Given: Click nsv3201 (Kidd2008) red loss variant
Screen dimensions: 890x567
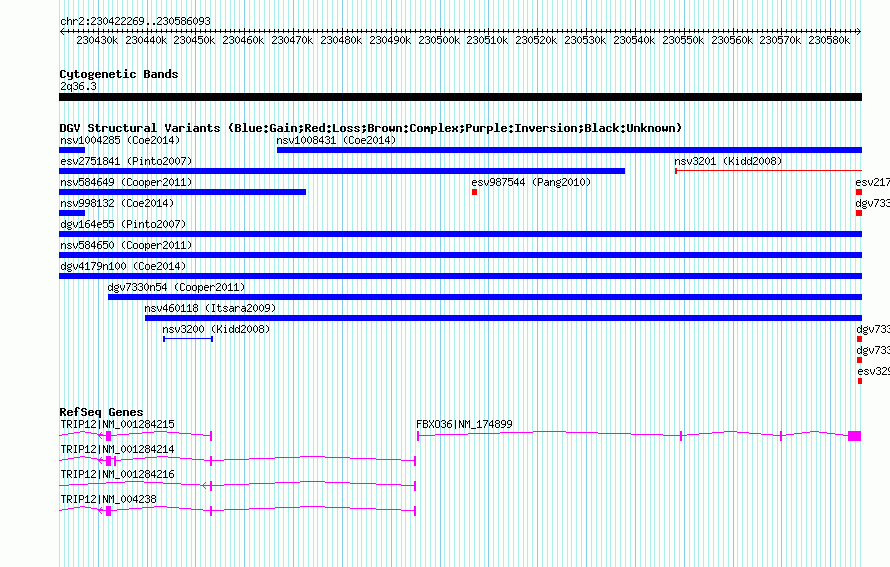Looking at the screenshot, I should click(769, 170).
